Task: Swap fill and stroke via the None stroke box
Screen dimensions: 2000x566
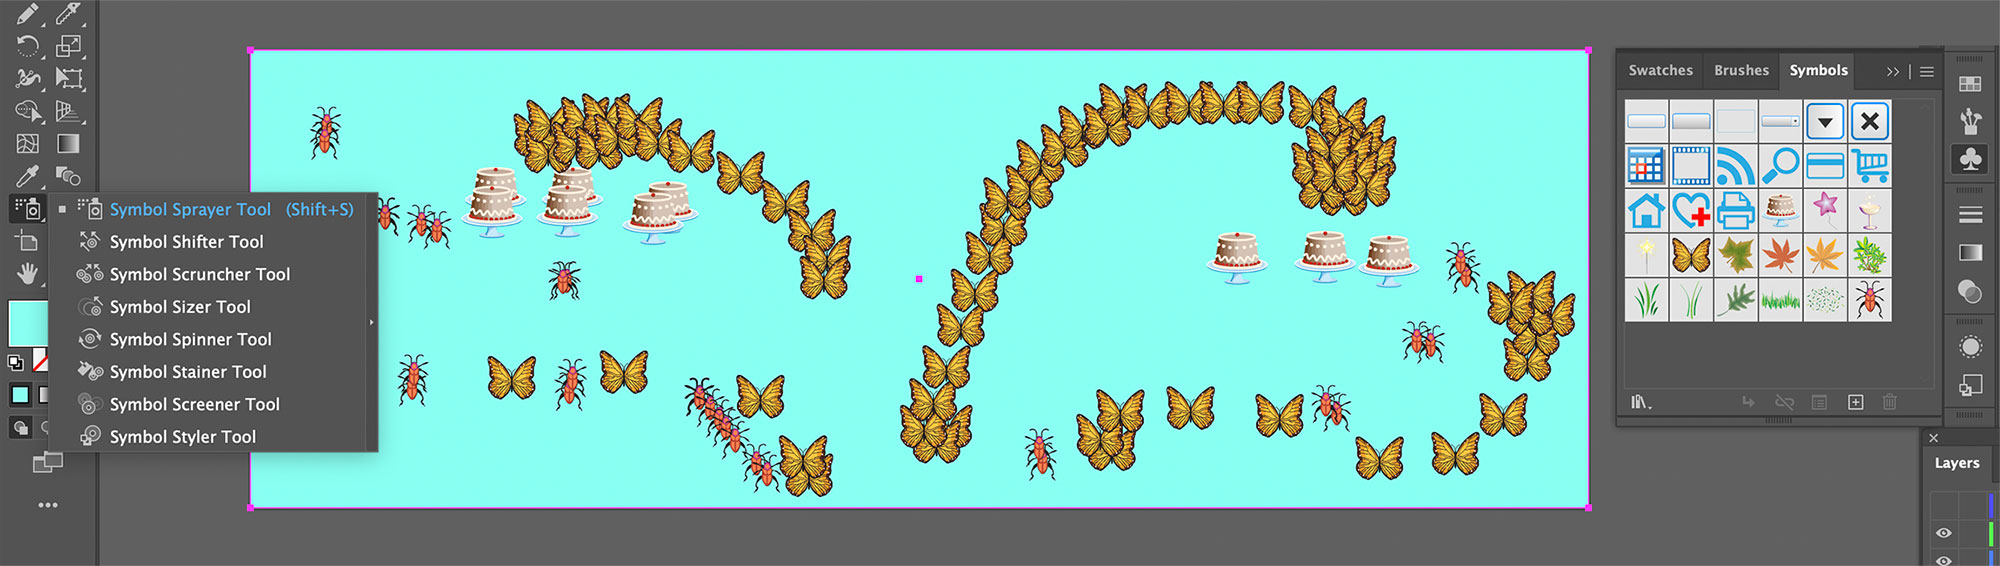Action: point(41,360)
